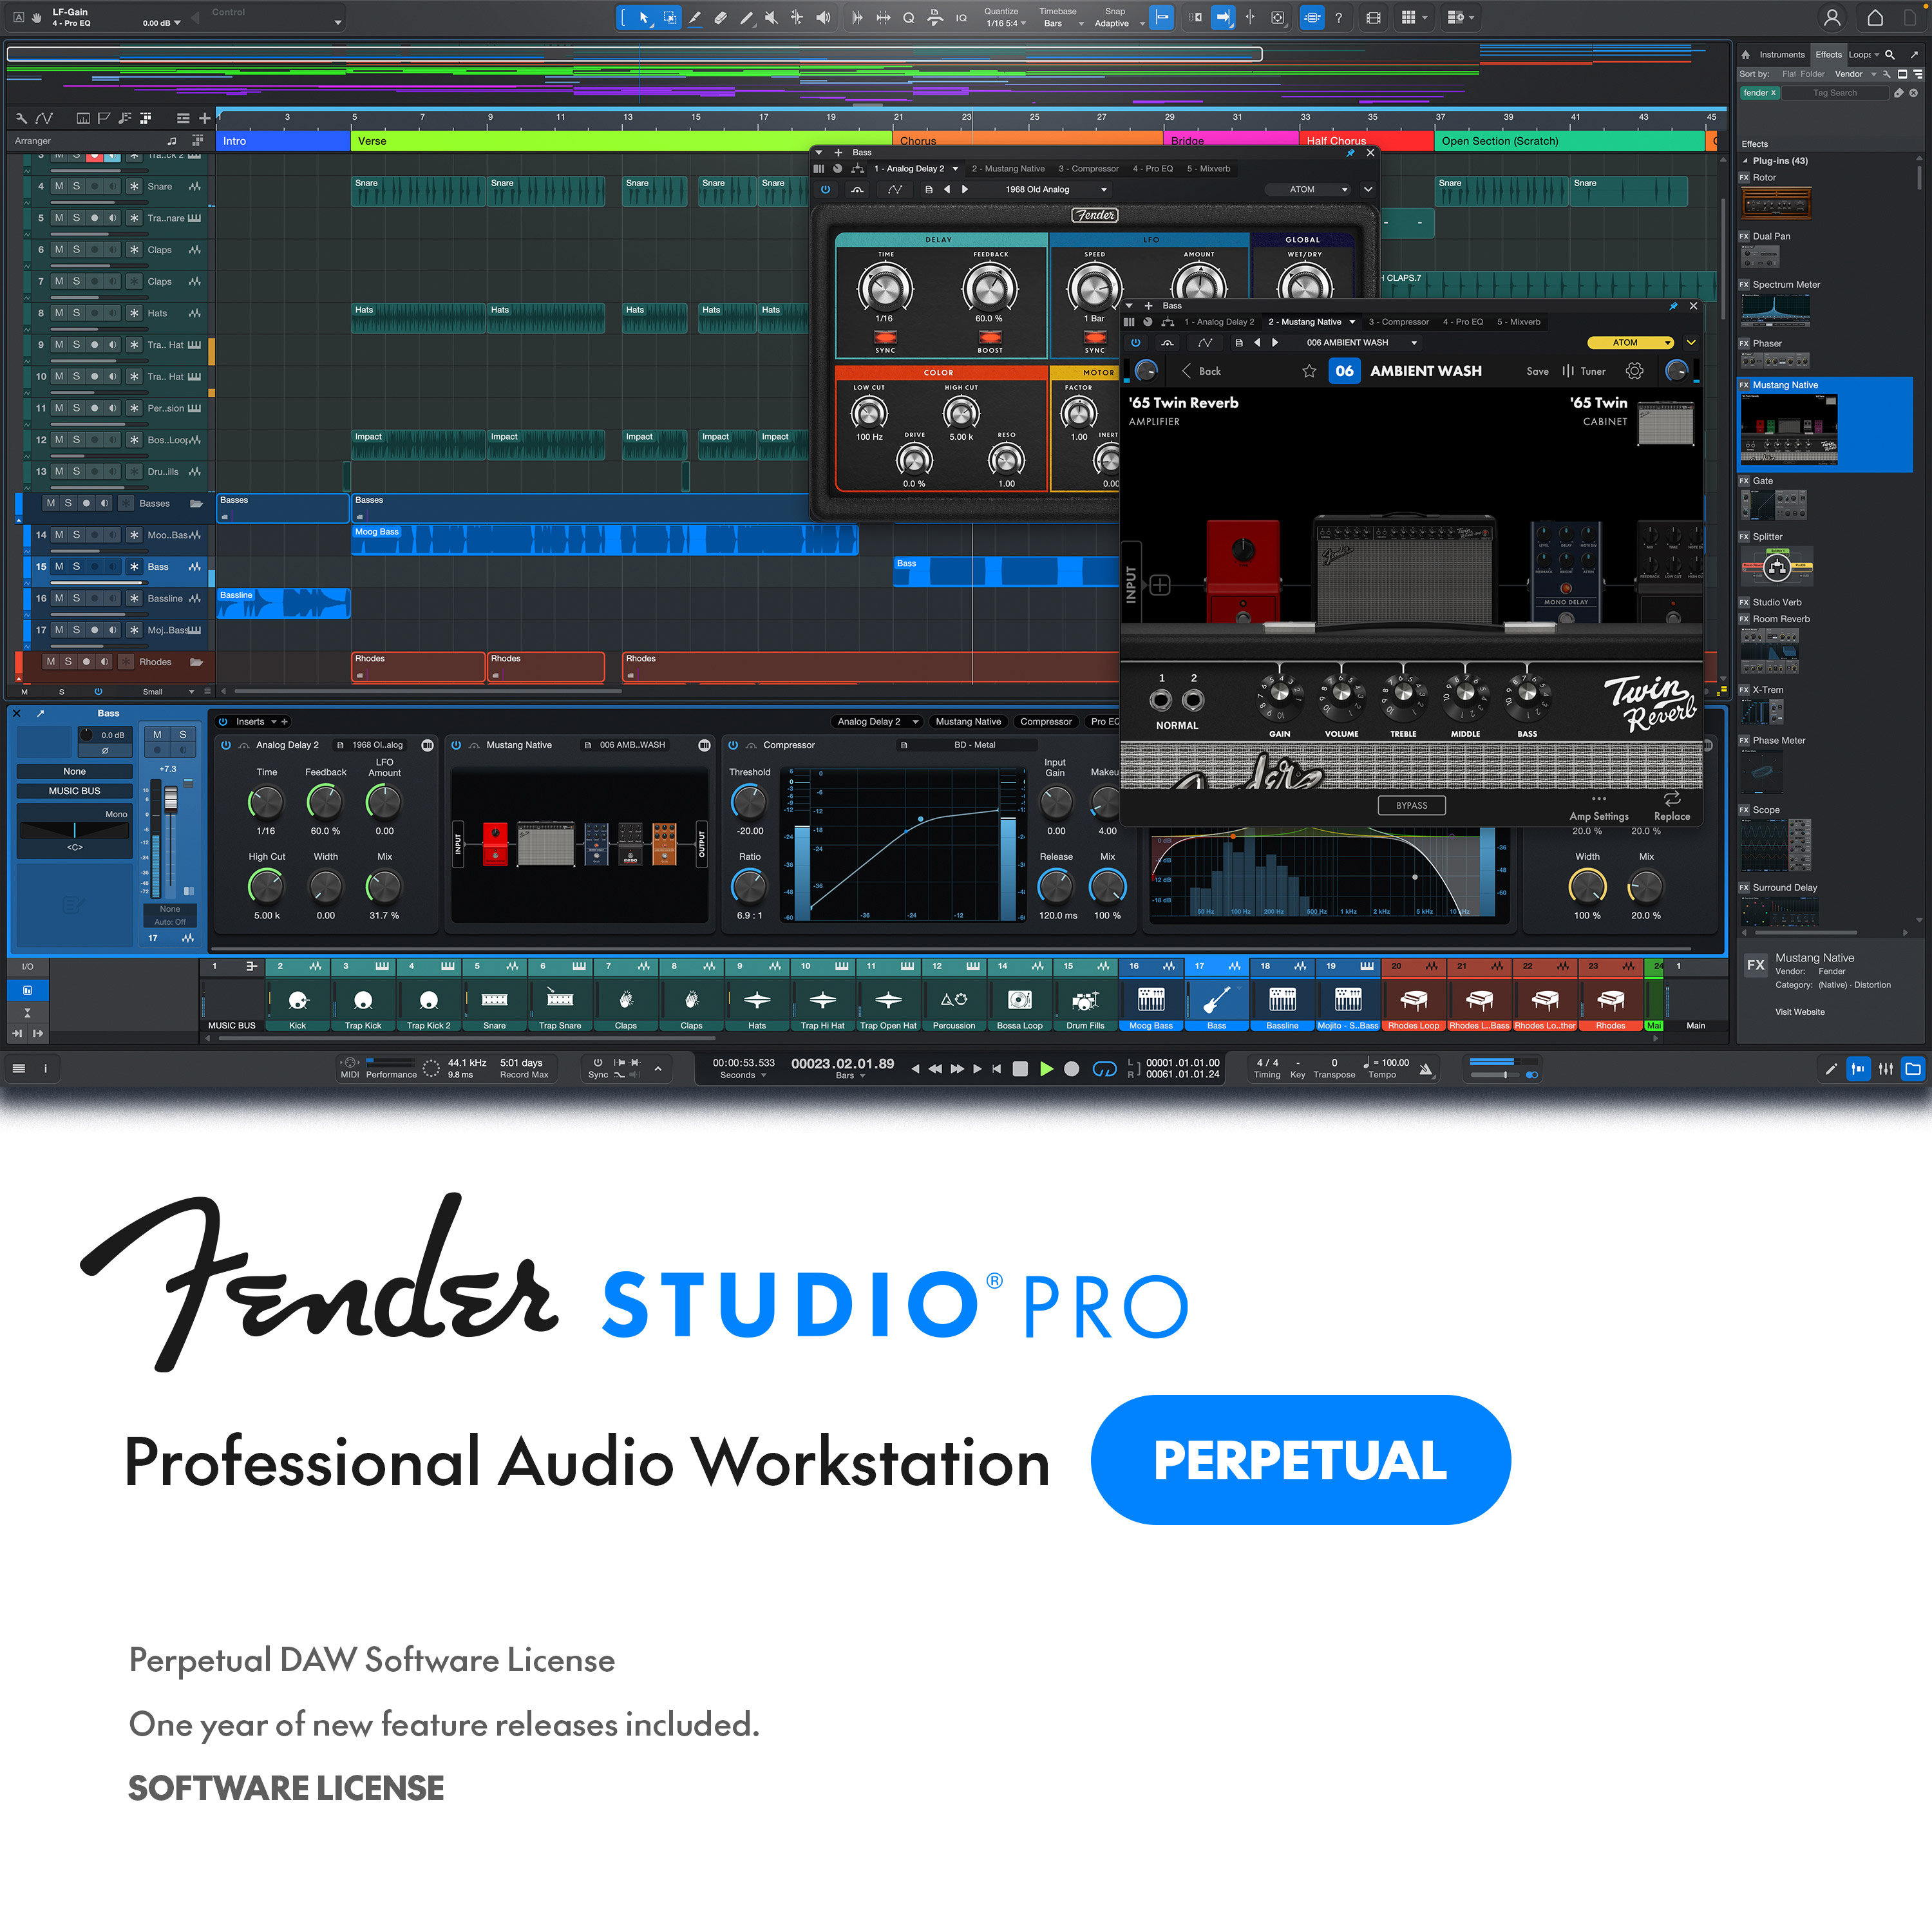The image size is (1932, 1932).
Task: Switch to the Loops tab
Action: click(1860, 55)
